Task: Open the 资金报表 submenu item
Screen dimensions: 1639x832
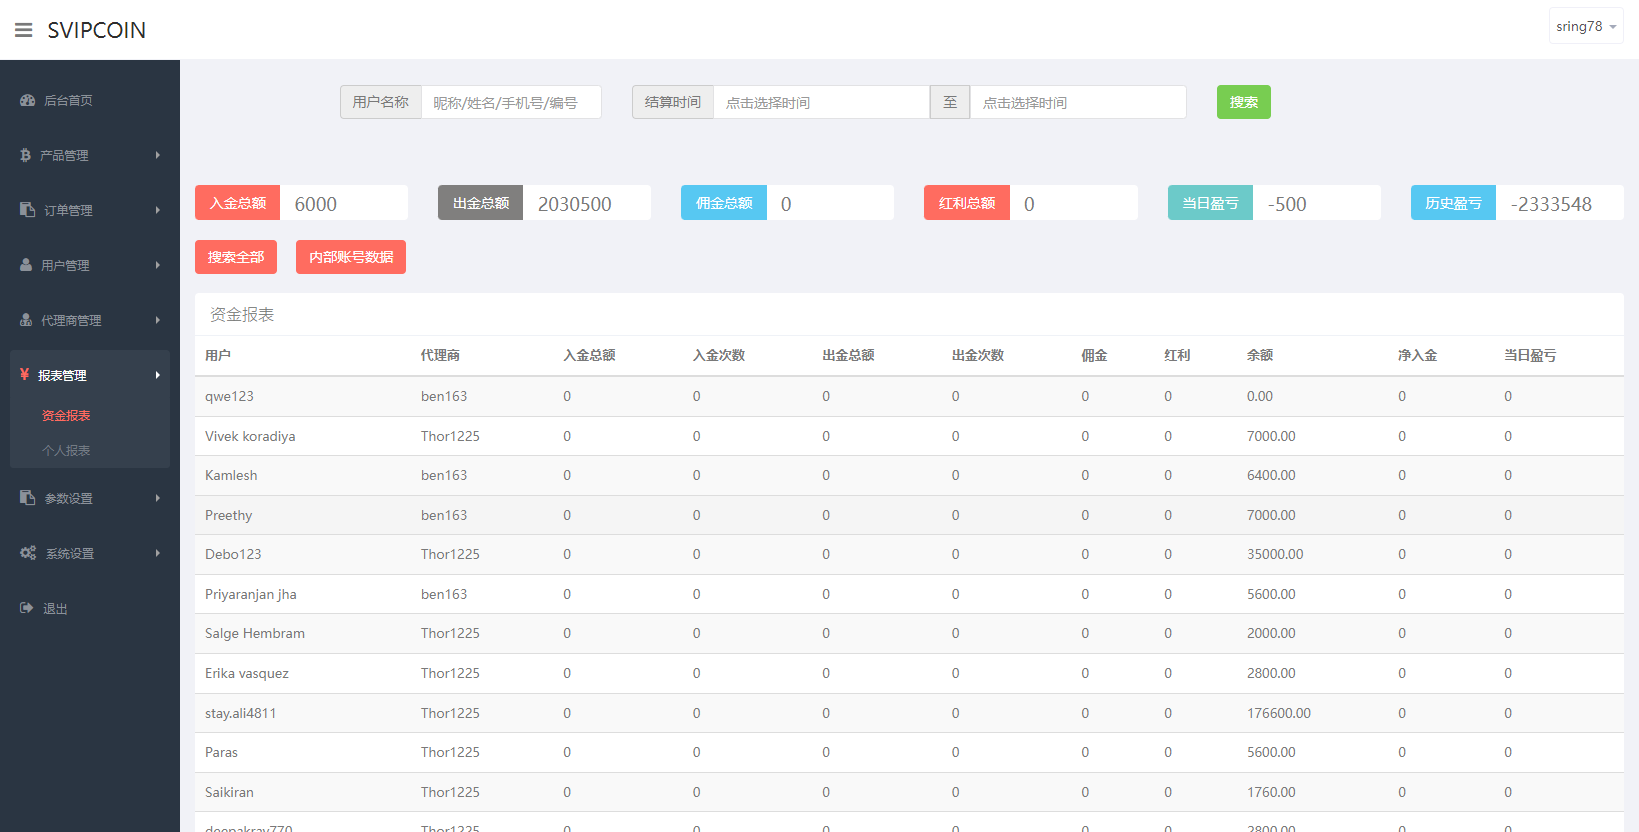Action: coord(66,416)
